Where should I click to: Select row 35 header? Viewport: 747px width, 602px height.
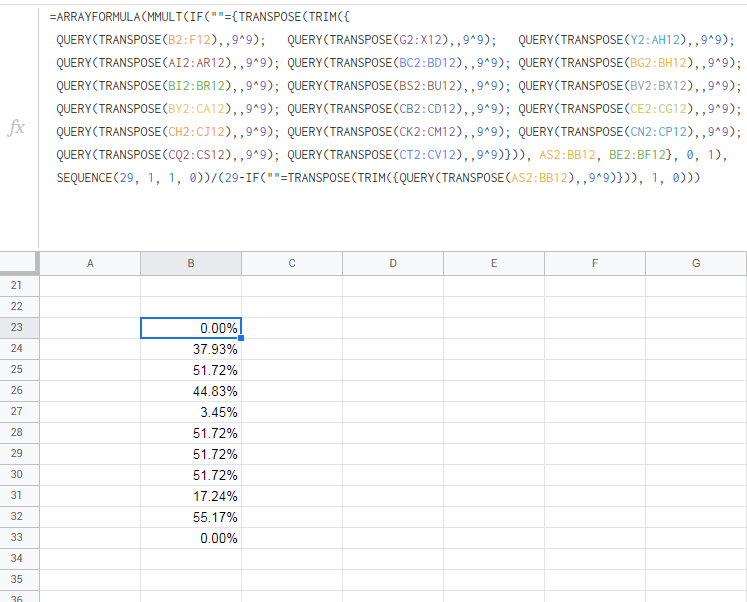pos(19,579)
